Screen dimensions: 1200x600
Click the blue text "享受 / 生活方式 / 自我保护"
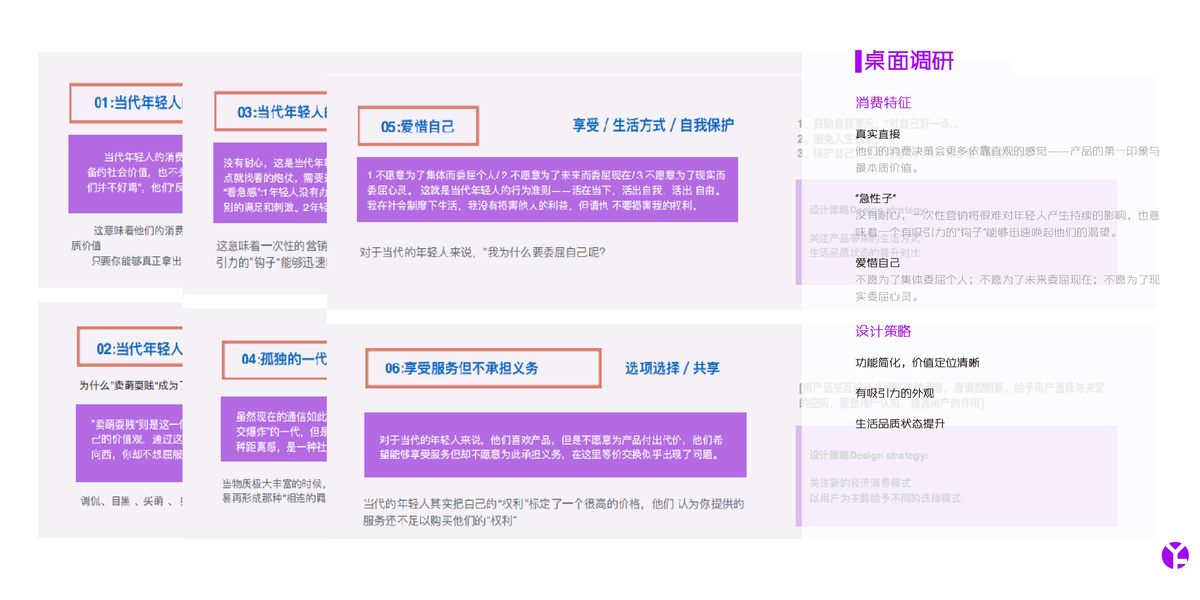653,125
